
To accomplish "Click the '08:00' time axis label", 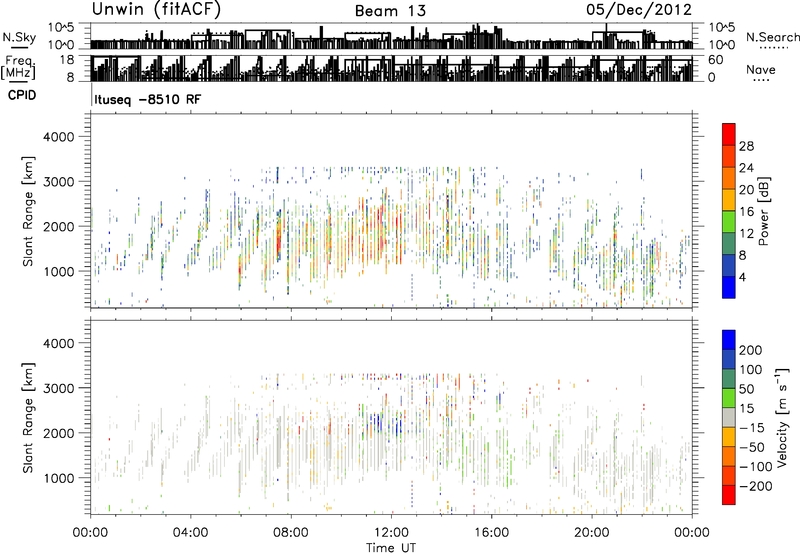I will [x=291, y=533].
